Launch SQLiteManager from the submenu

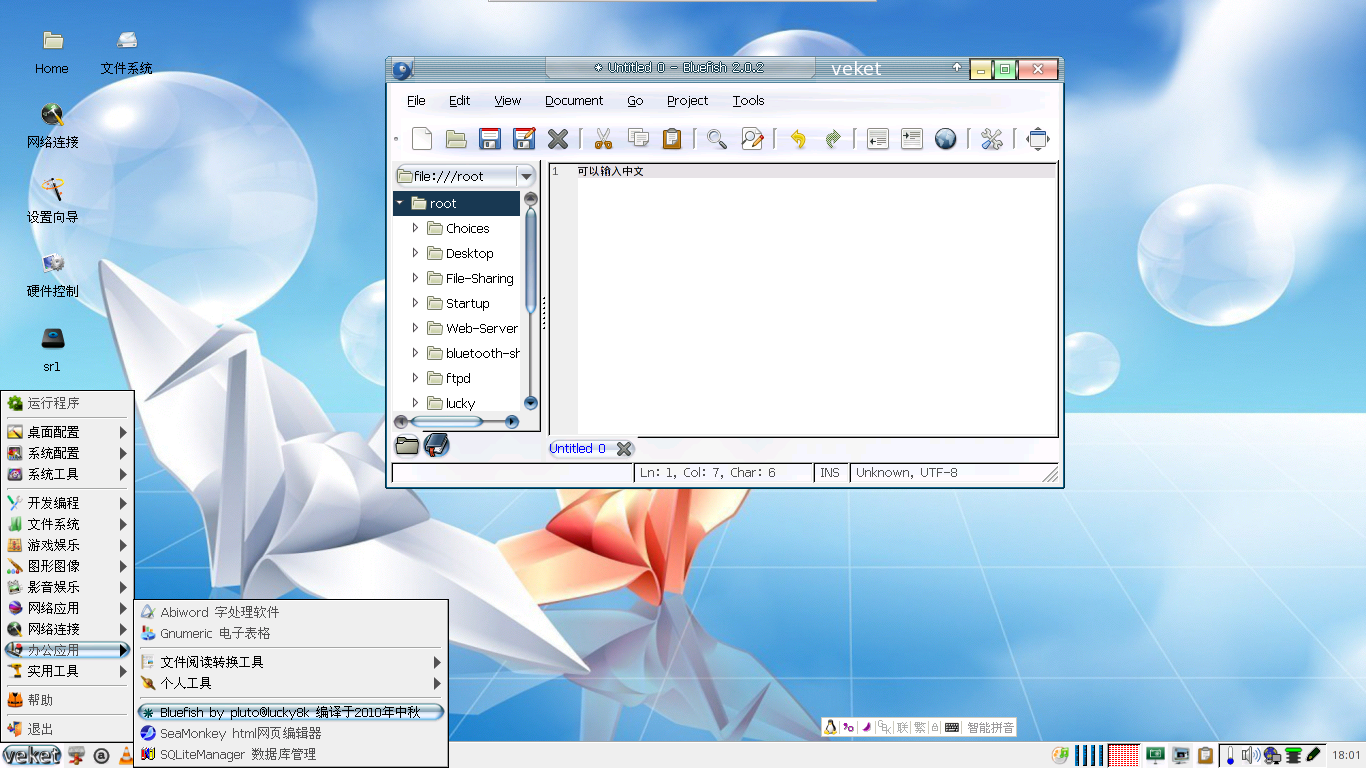point(290,754)
